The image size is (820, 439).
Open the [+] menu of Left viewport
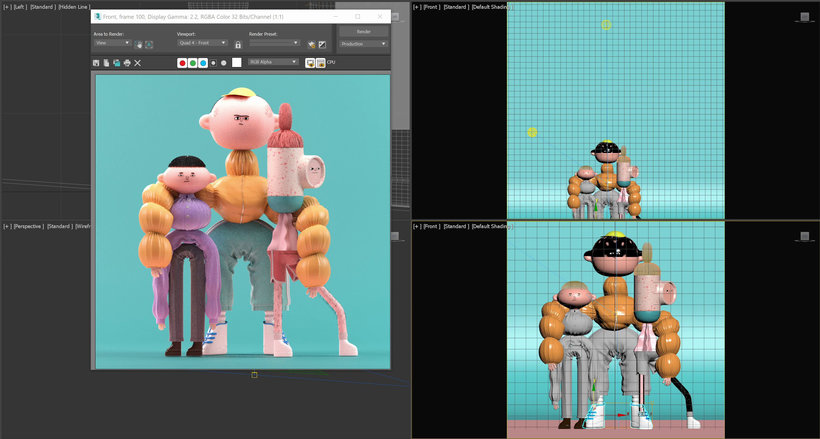coord(7,7)
